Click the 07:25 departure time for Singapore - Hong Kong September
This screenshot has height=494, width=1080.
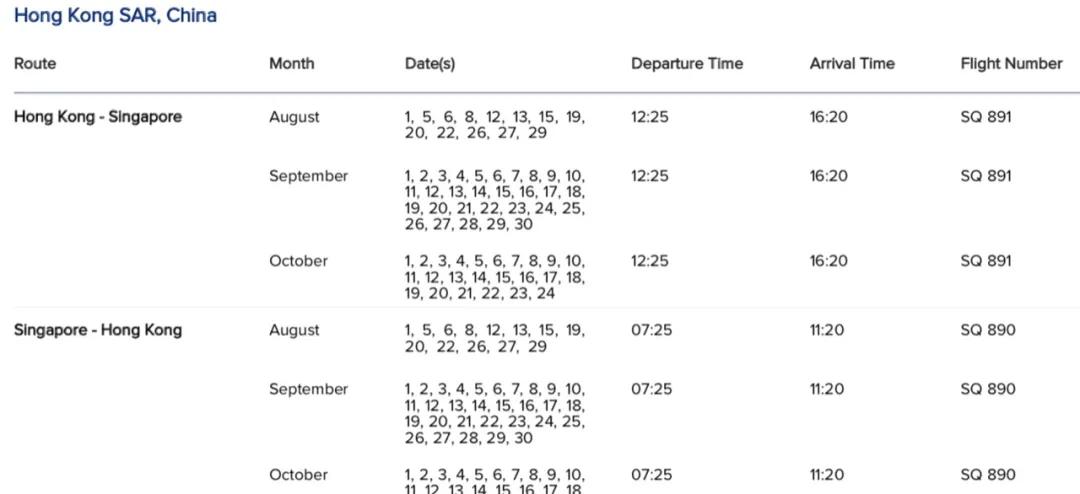pos(651,389)
